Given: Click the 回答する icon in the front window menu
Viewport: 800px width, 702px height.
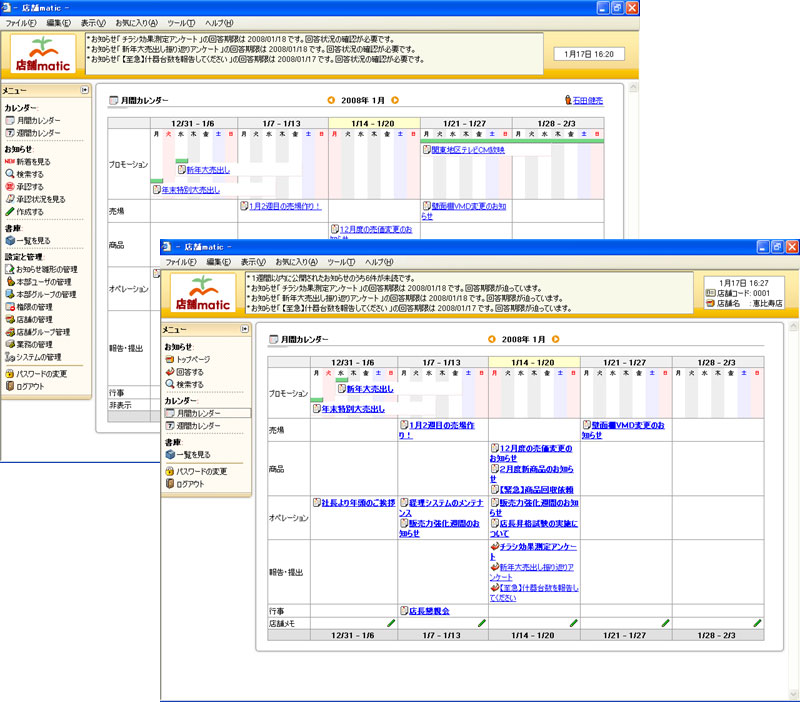Looking at the screenshot, I should point(169,371).
